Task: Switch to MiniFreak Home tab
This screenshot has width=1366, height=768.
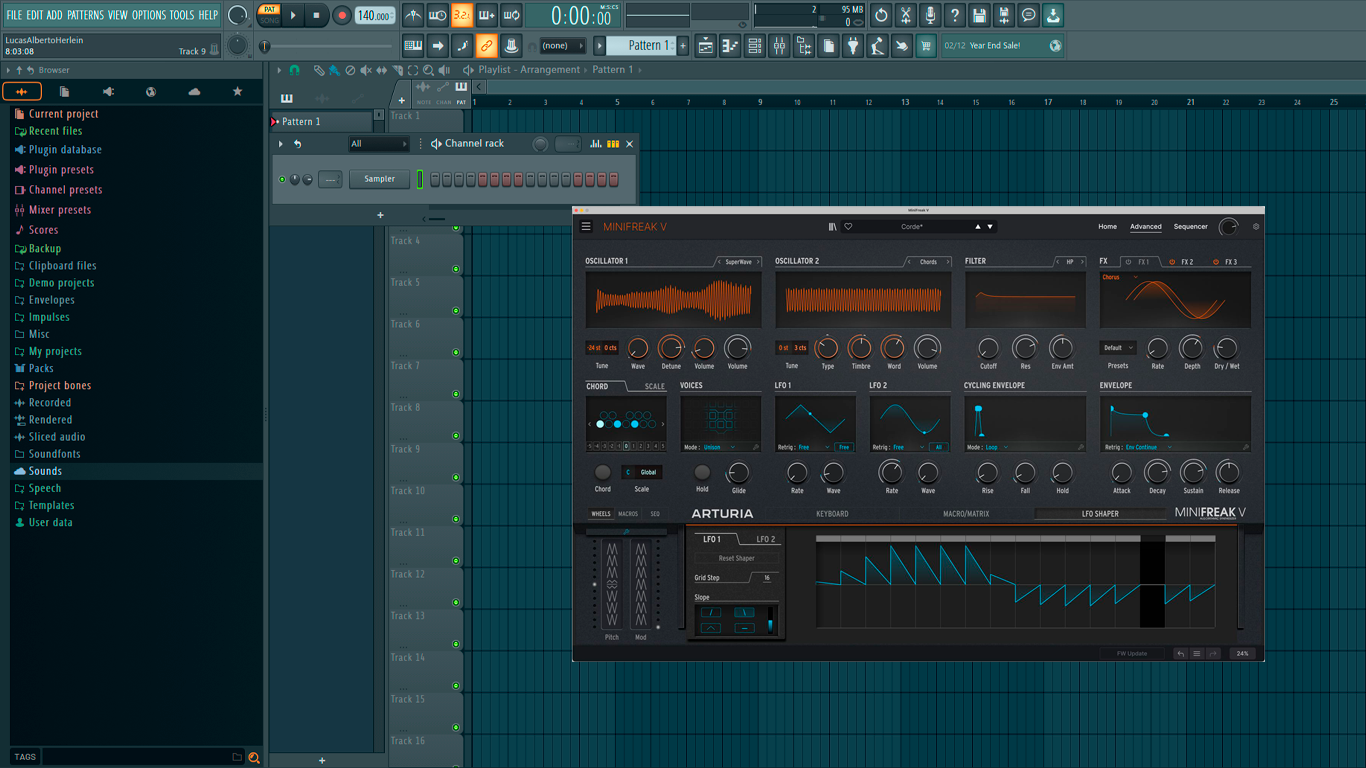Action: (x=1107, y=227)
